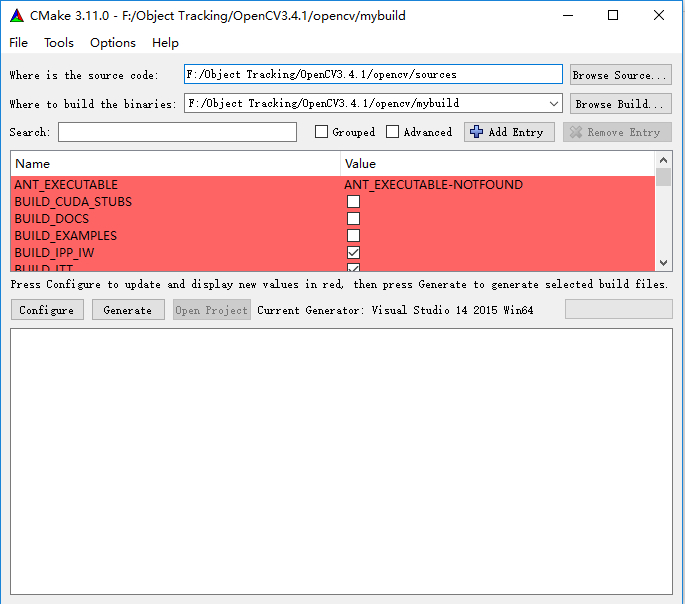685x604 pixels.
Task: Click the CMake logo icon in title bar
Action: pyautogui.click(x=17, y=16)
